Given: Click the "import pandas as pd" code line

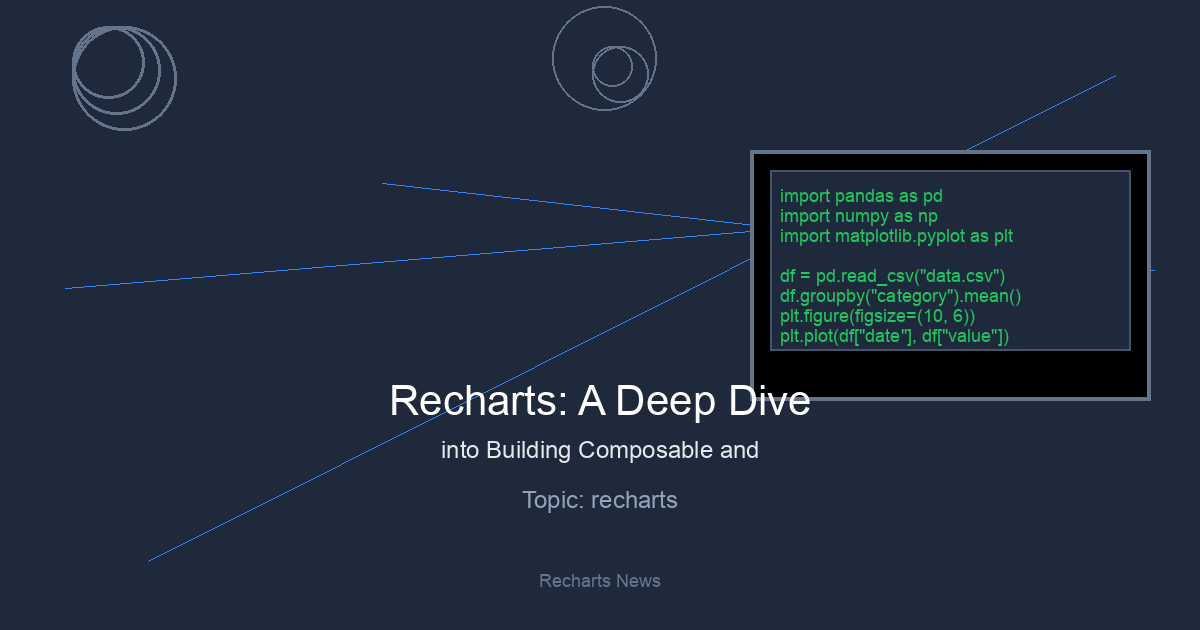Looking at the screenshot, I should pyautogui.click(x=861, y=196).
